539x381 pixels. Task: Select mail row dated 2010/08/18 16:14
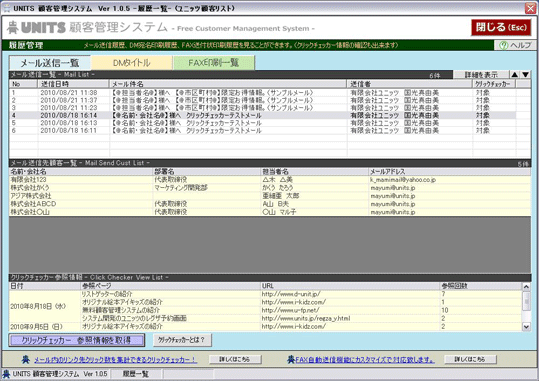click(263, 115)
